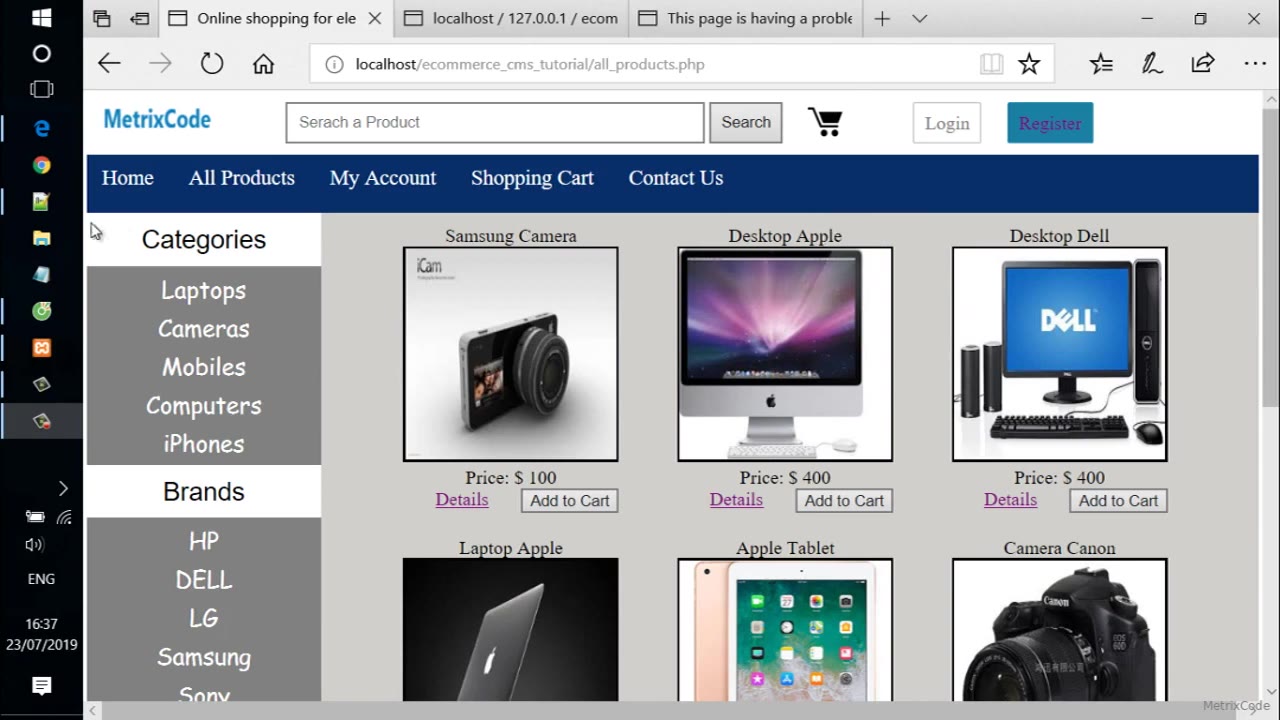Viewport: 1280px width, 720px height.
Task: Add Desktop Dell to cart
Action: click(x=1118, y=501)
